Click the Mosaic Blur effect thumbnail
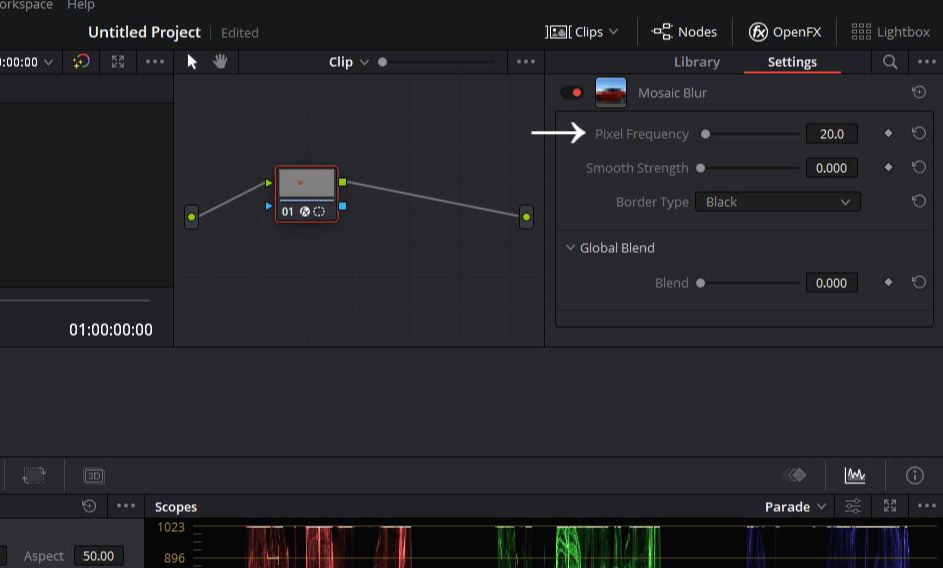 [610, 93]
